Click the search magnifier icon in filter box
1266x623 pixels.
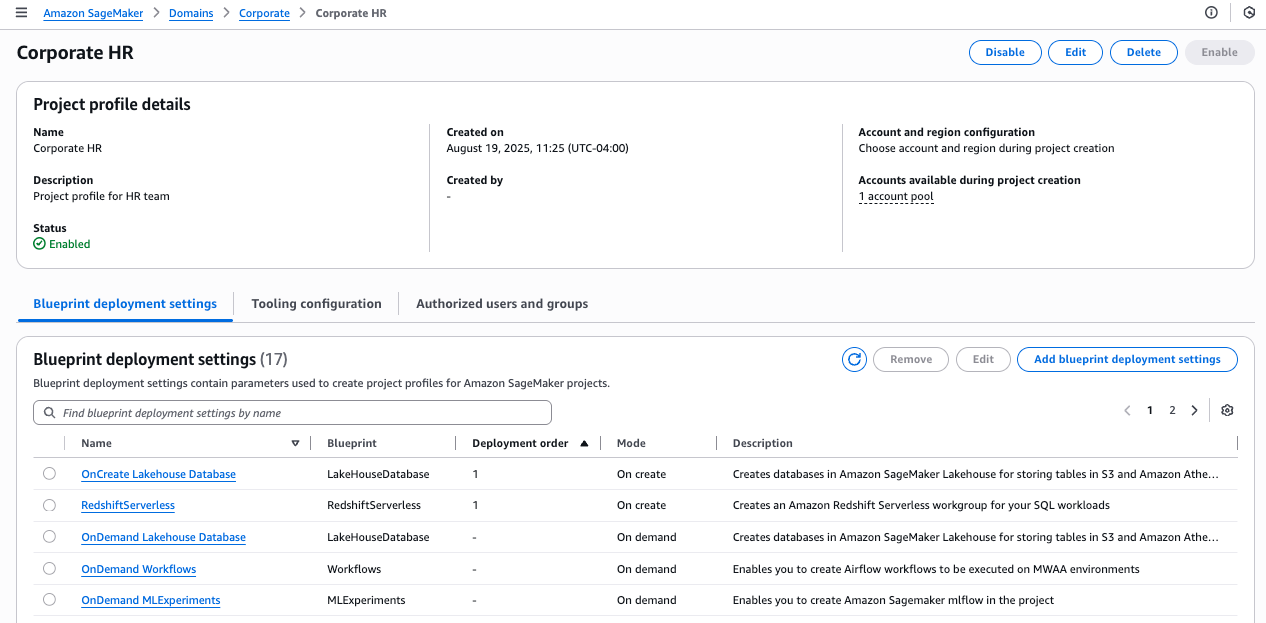(50, 413)
